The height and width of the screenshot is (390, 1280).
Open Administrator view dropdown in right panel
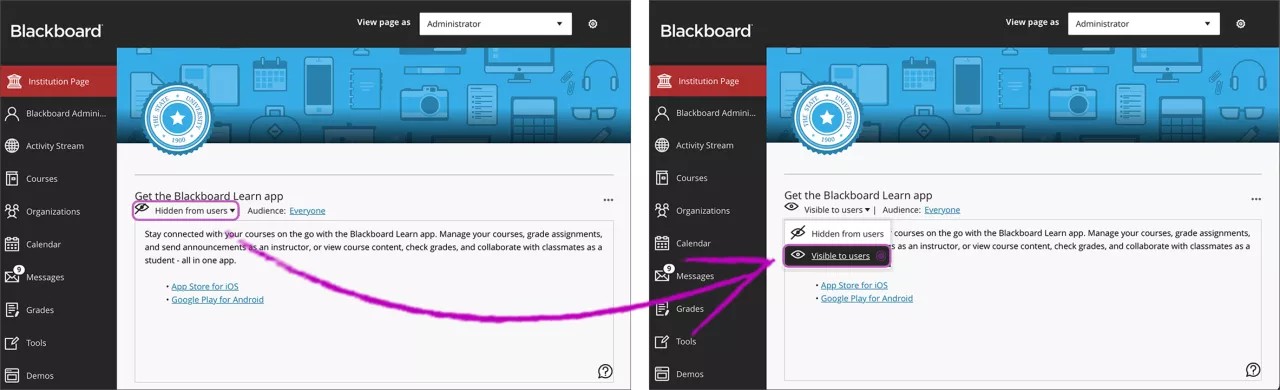(1144, 24)
